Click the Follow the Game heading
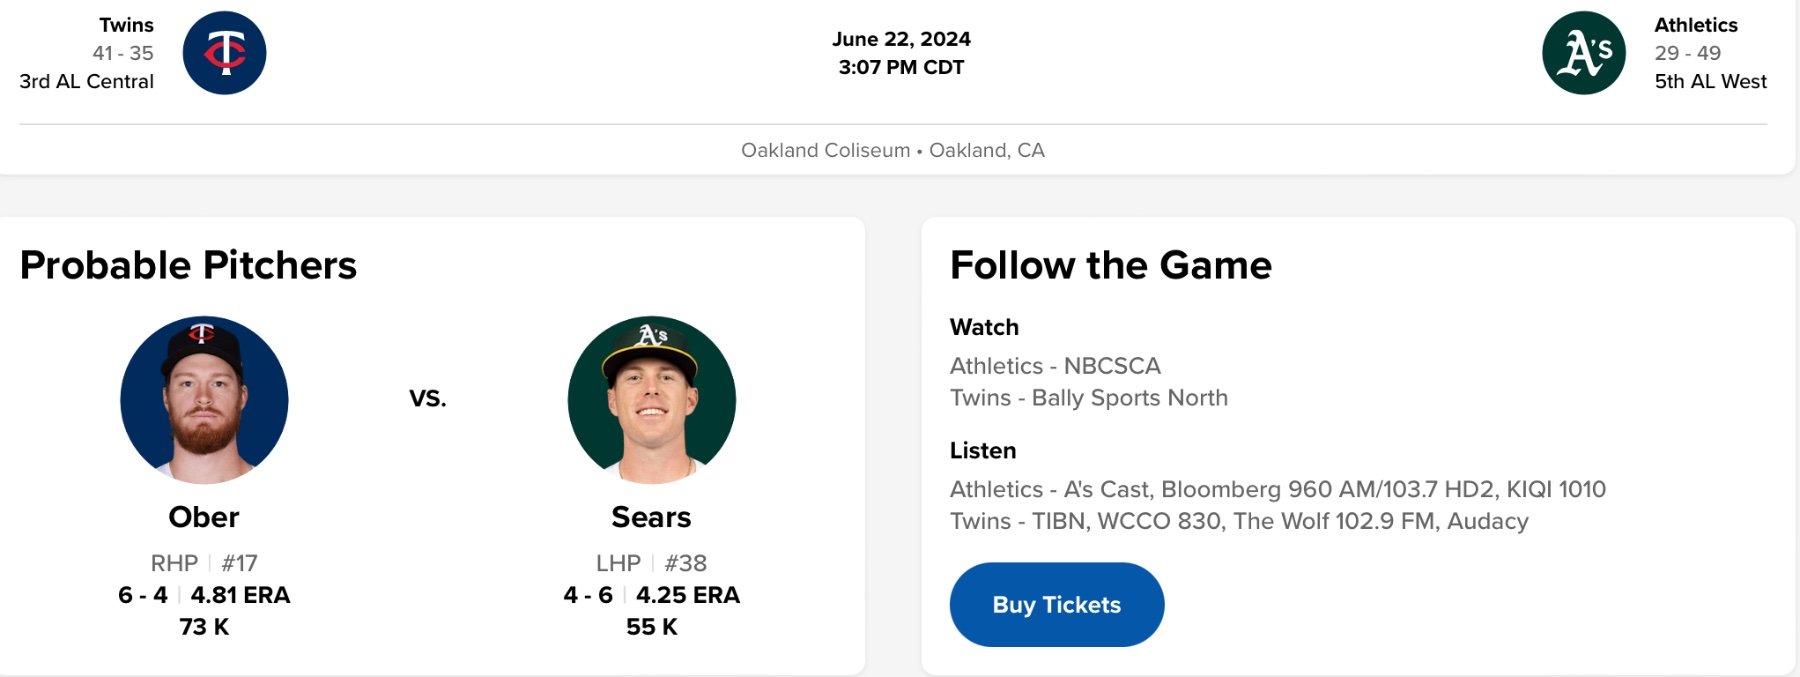 pos(1110,265)
